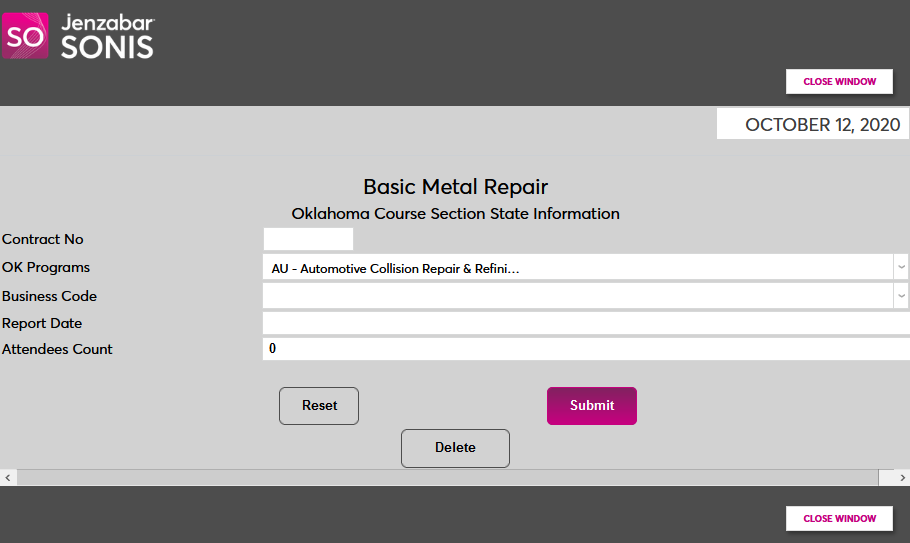This screenshot has height=543, width=910.
Task: Click the Attendees Count label
Action: 57,350
